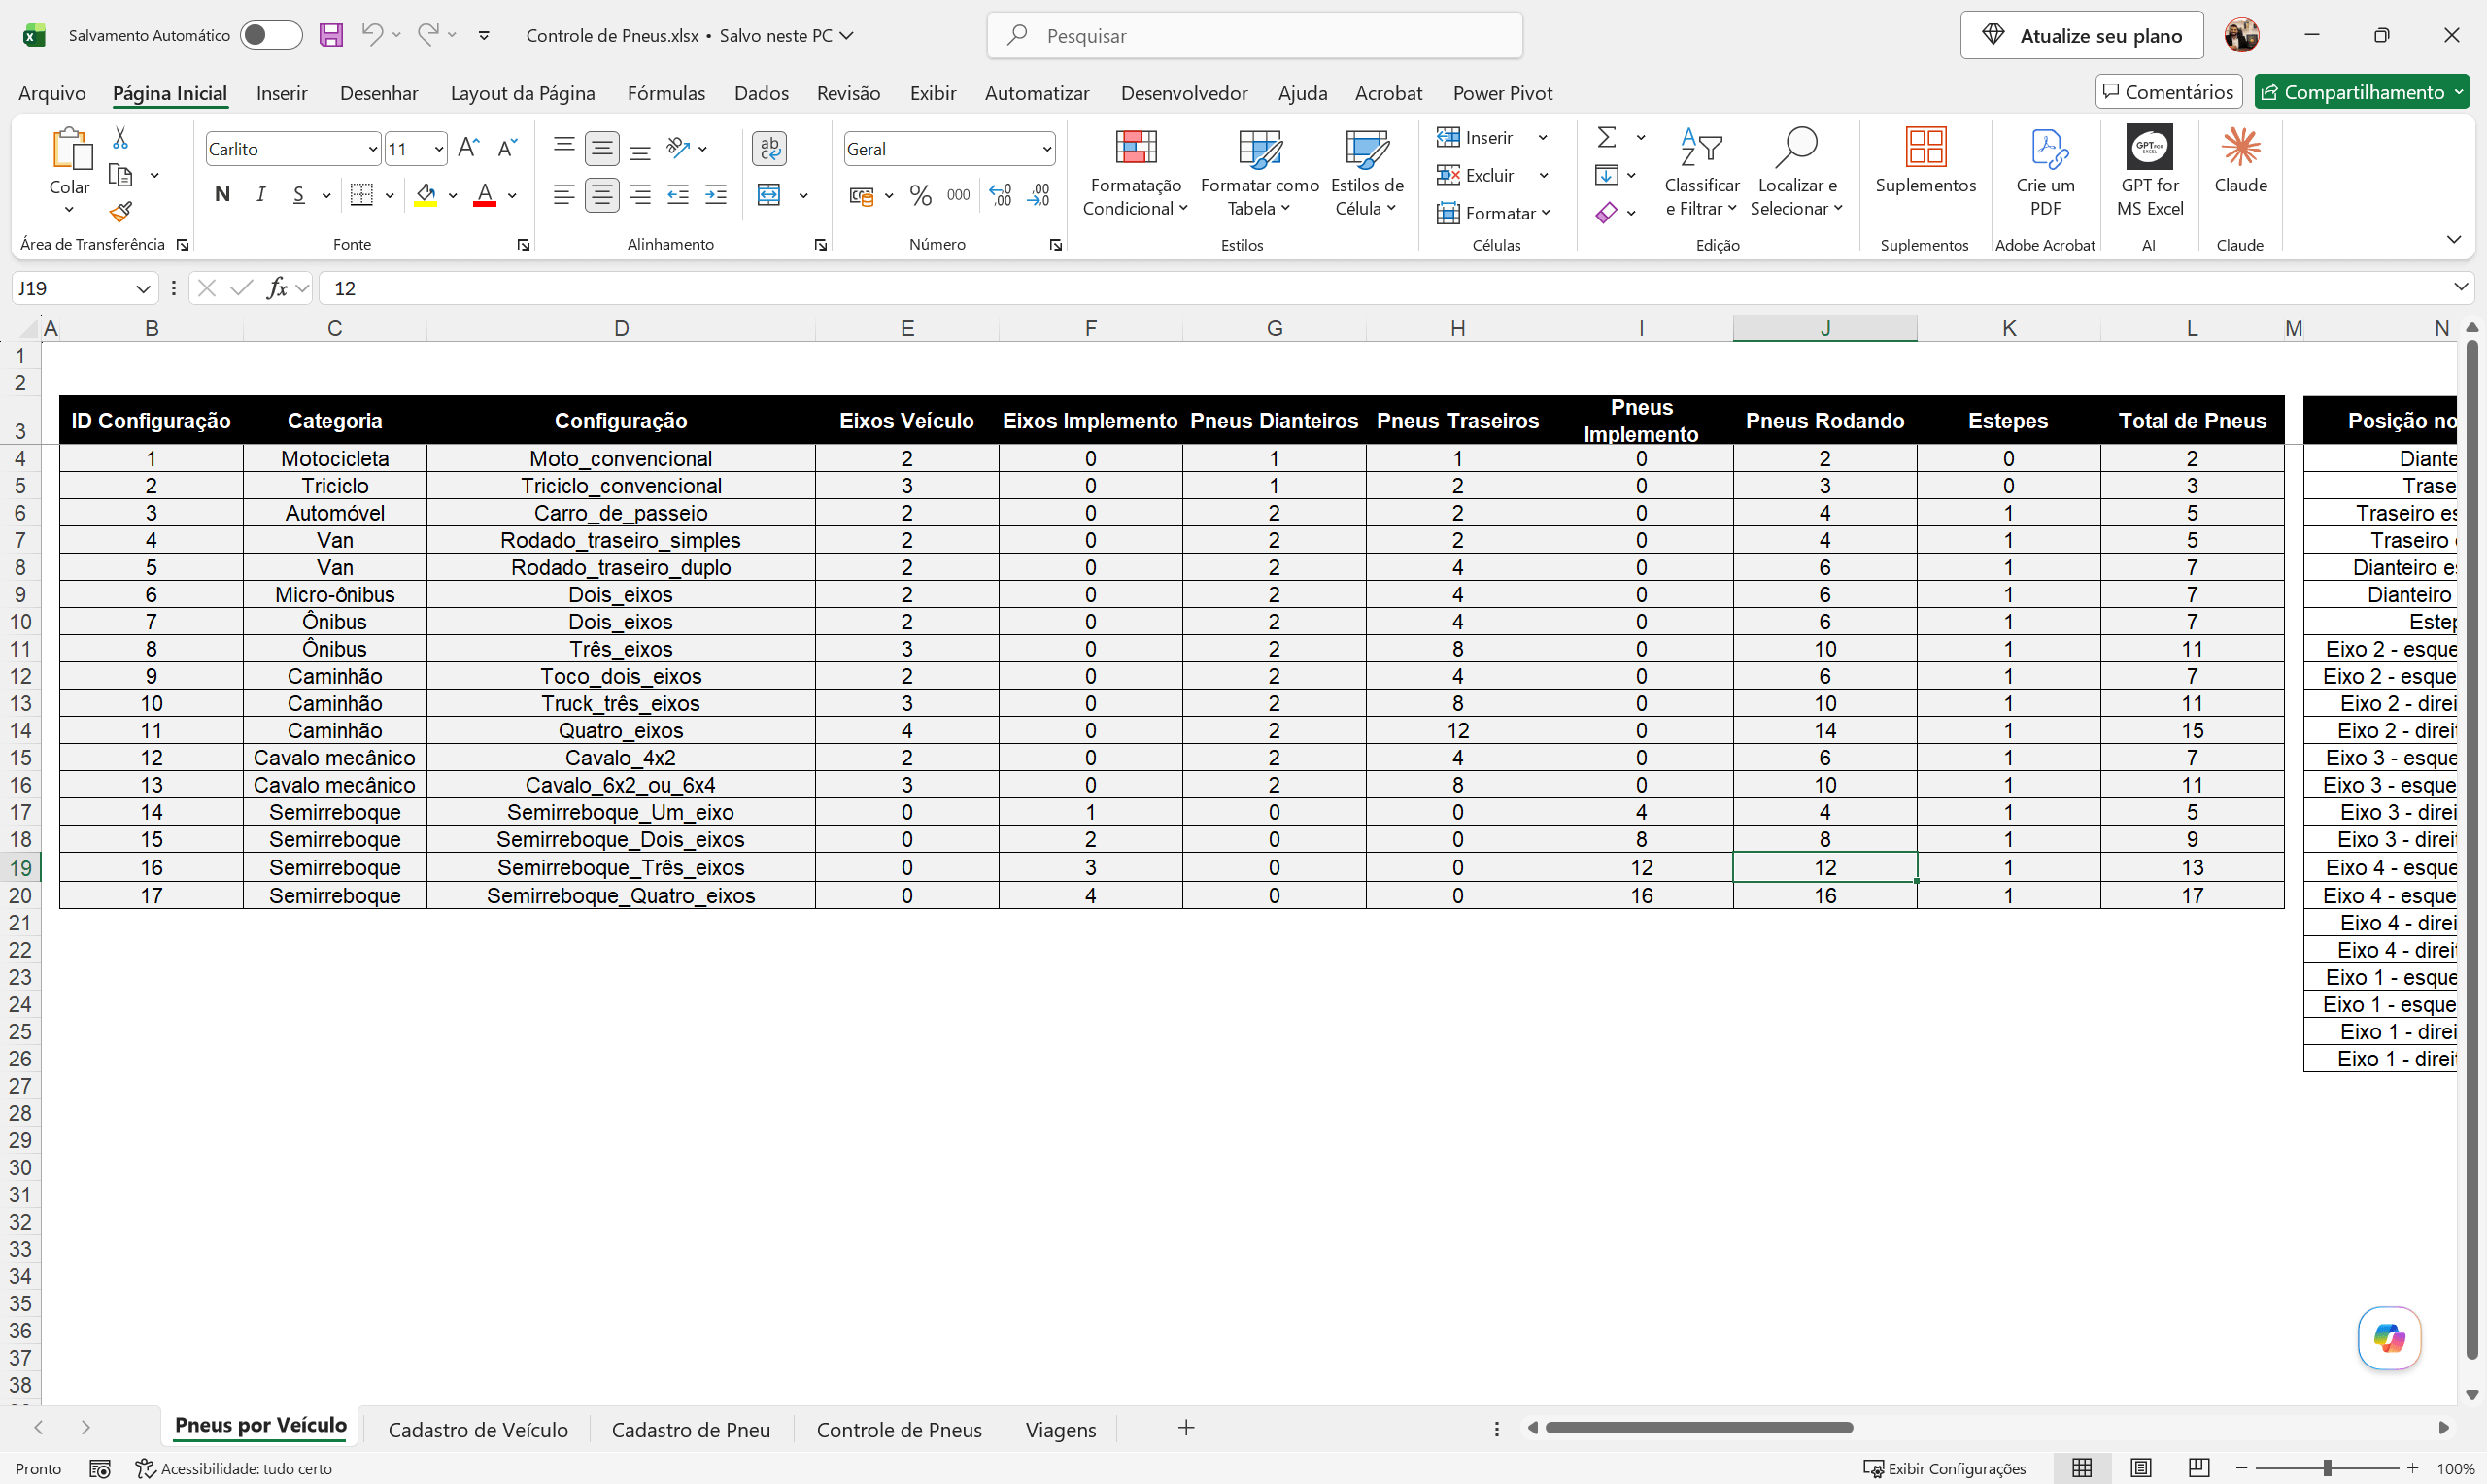
Task: Expand the Name Box dropdown arrow
Action: click(143, 288)
